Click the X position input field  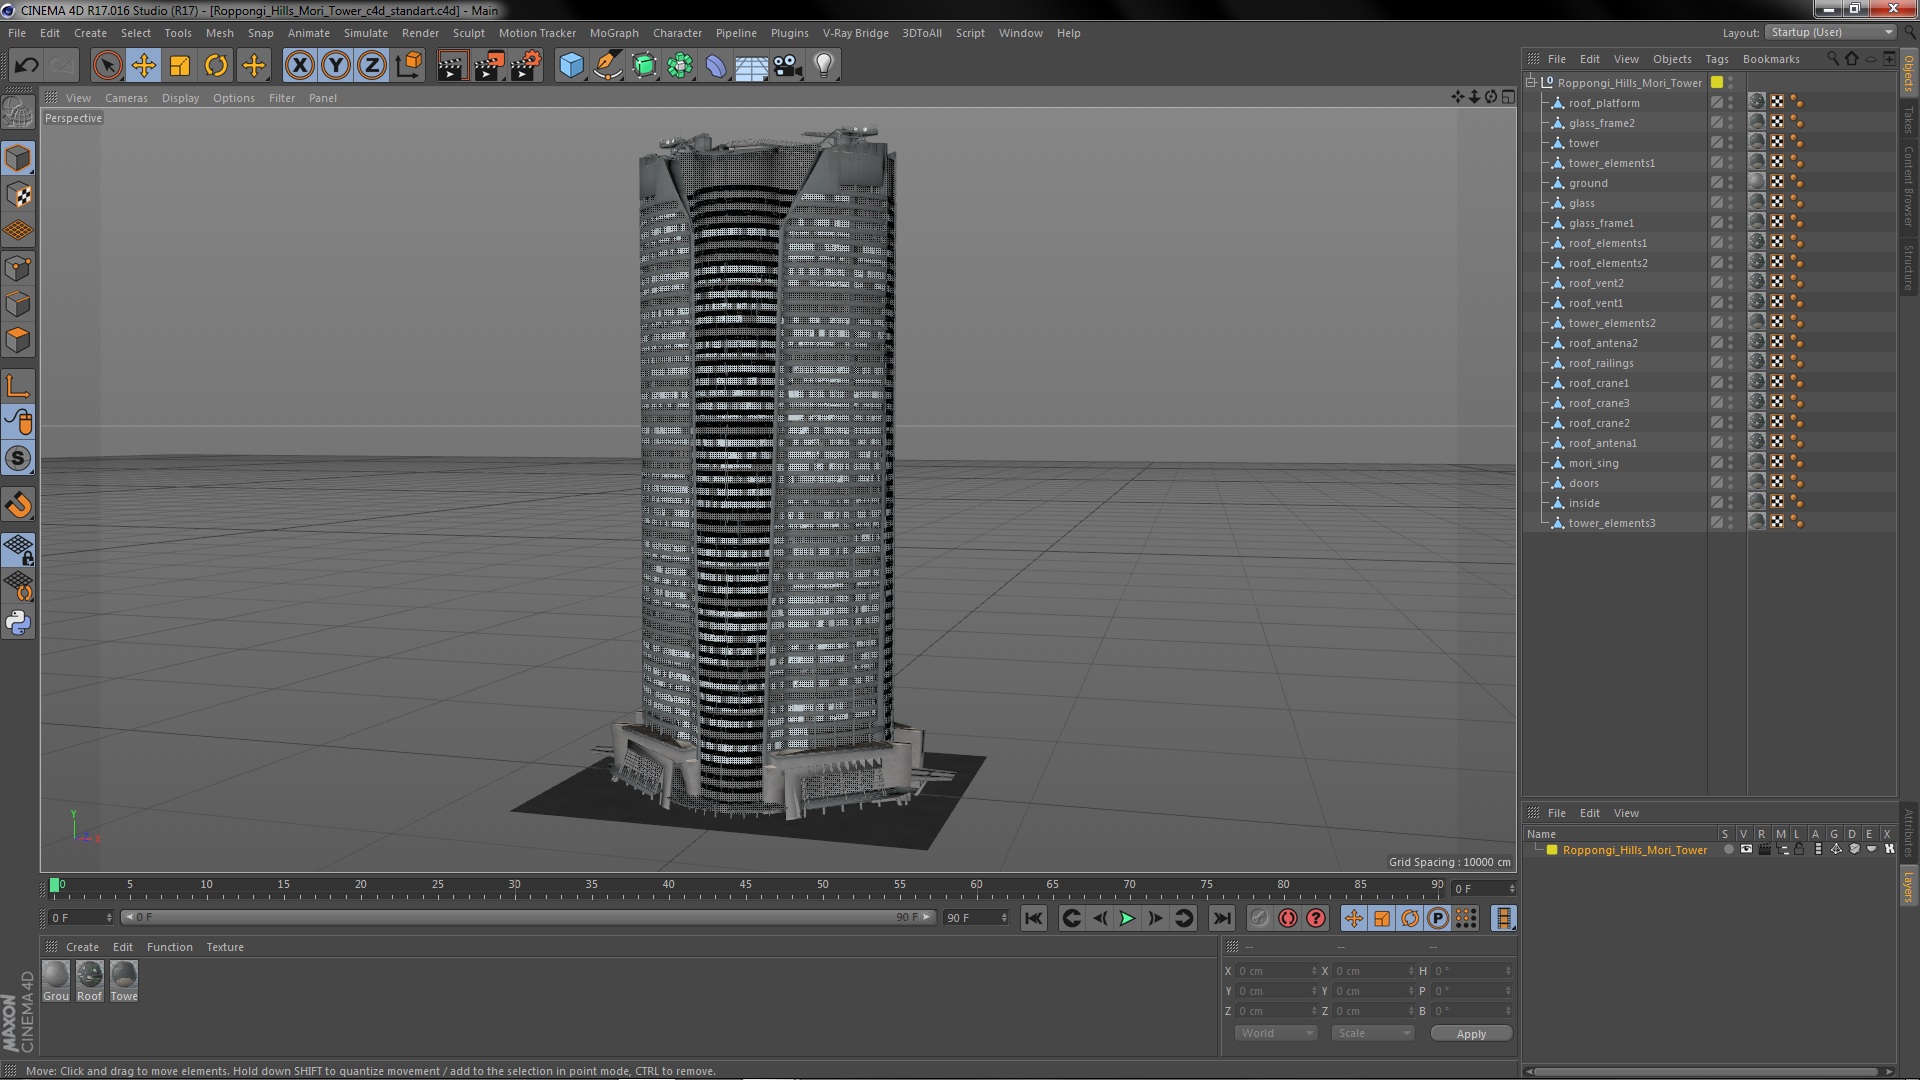[x=1274, y=971]
